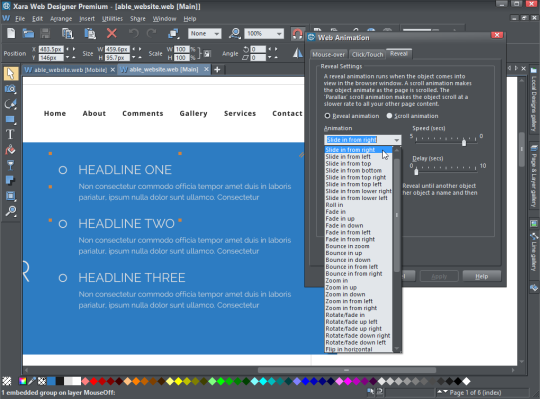Click the Help button in Web Animation
This screenshot has height=399, width=540.
(x=481, y=276)
